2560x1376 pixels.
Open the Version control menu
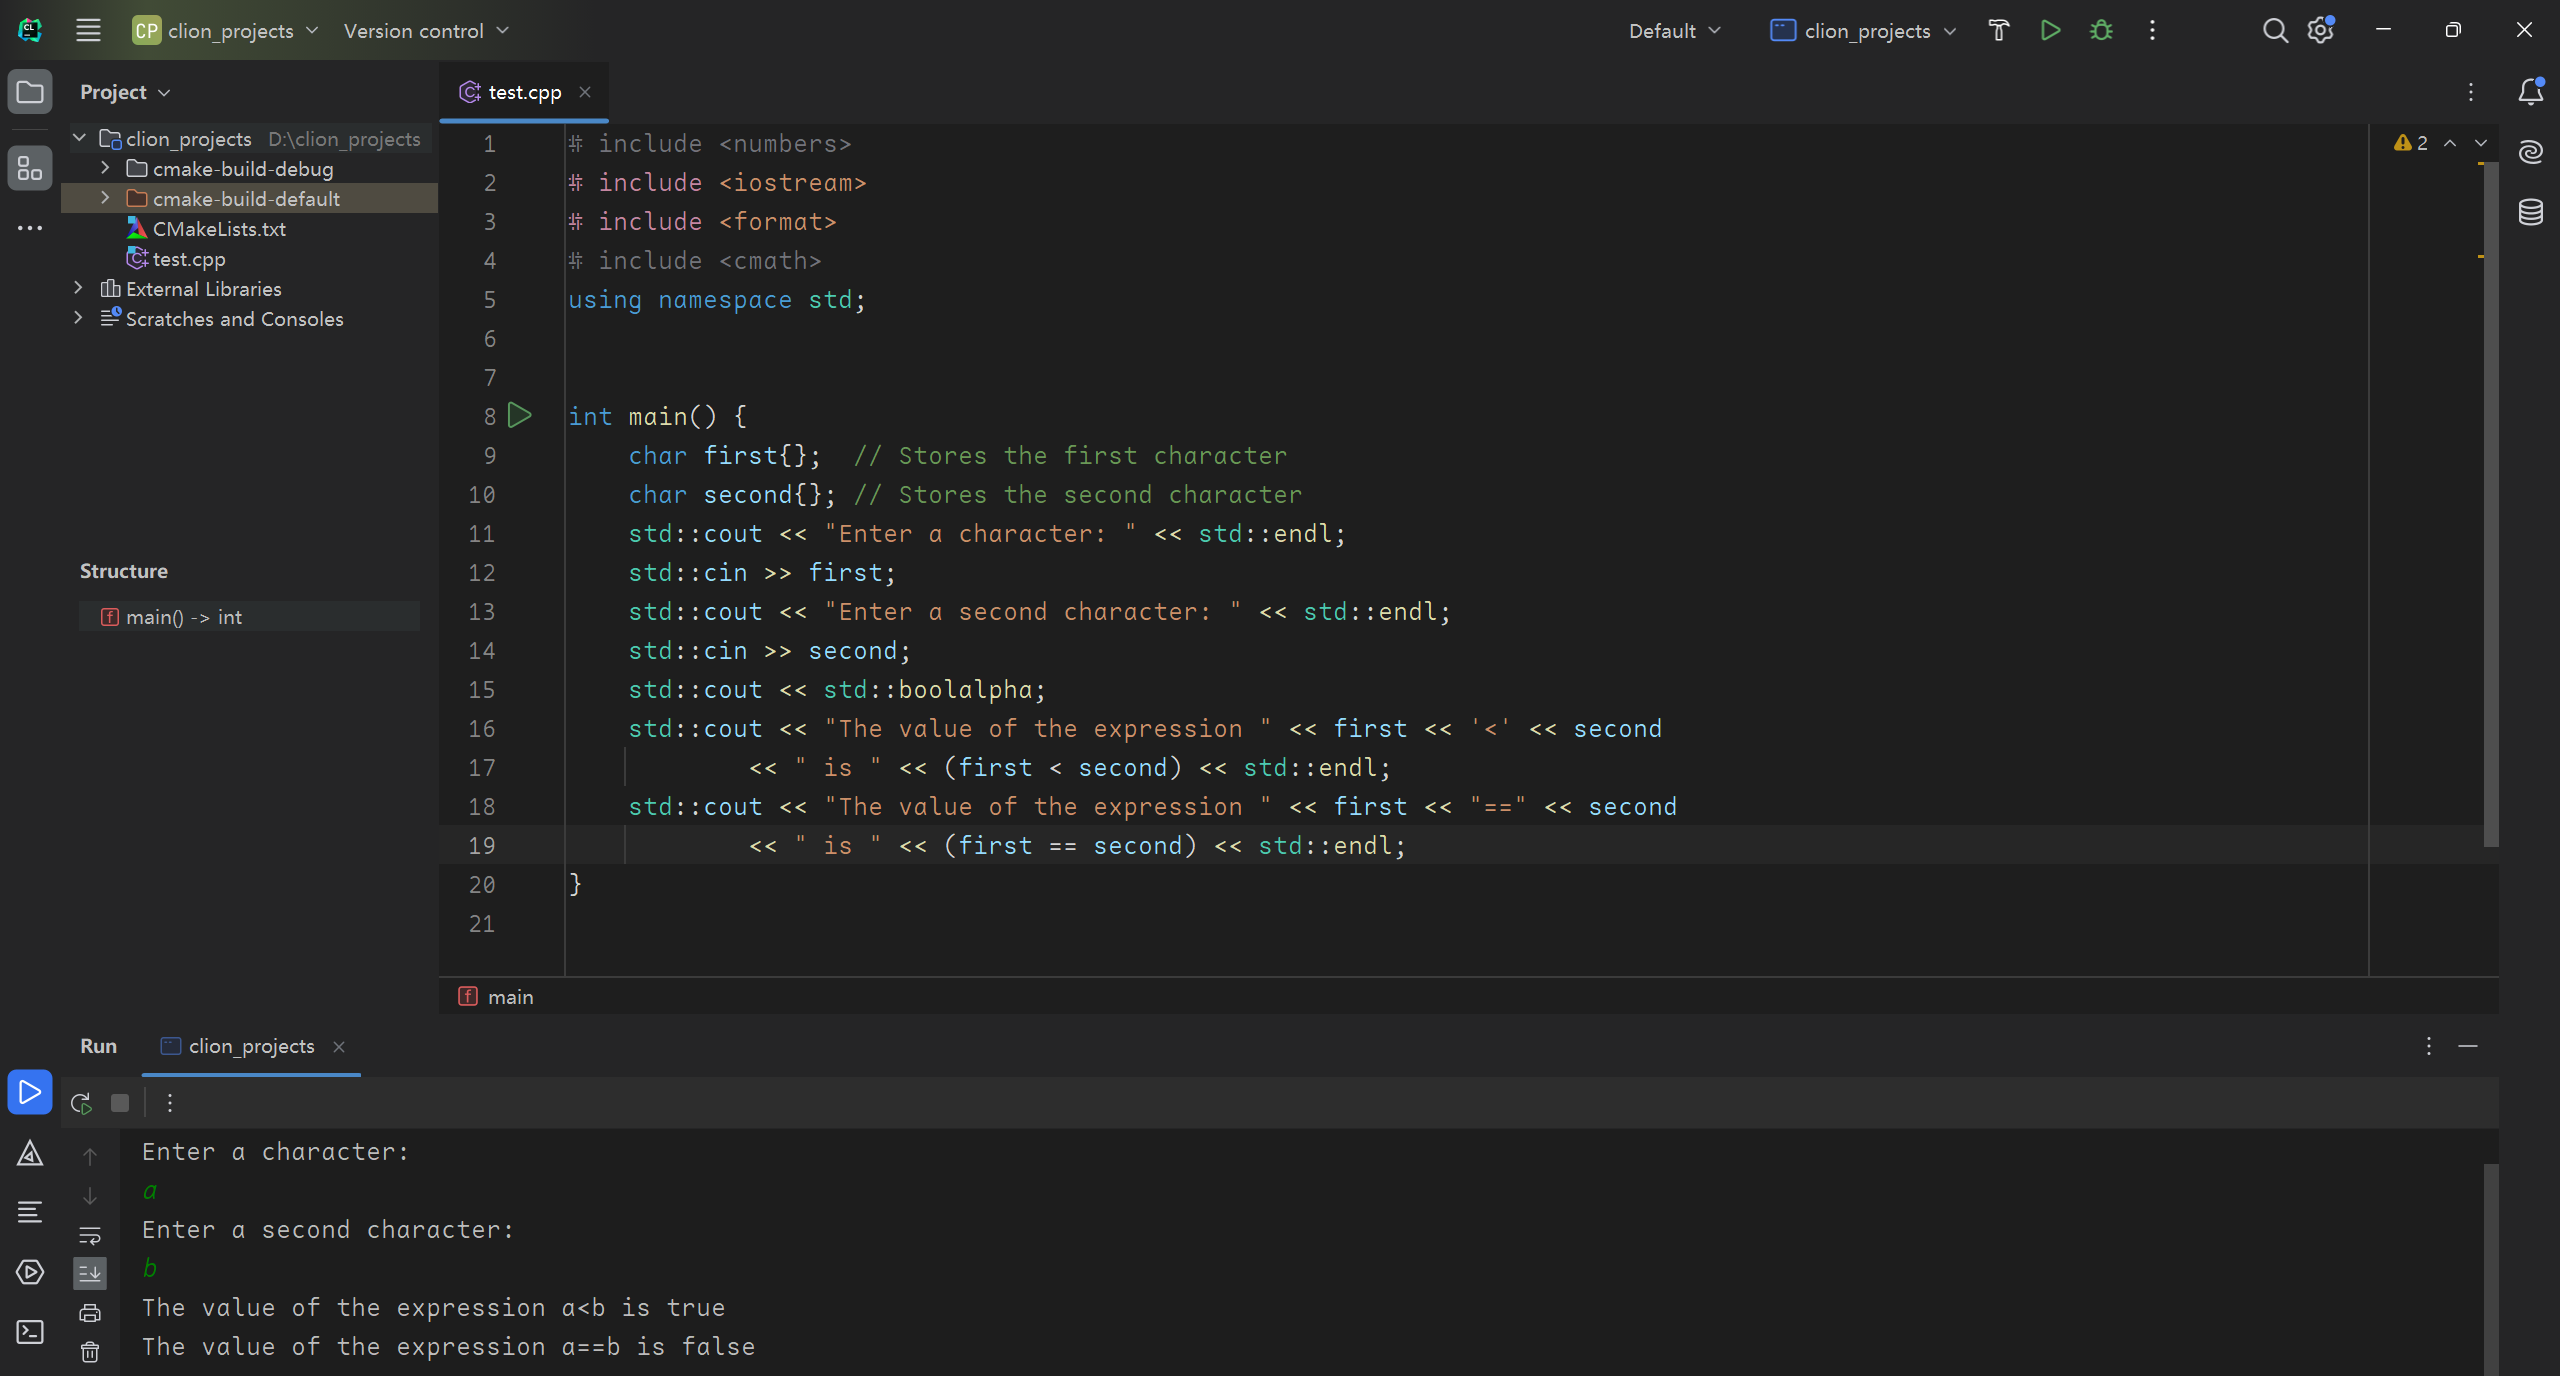(425, 31)
